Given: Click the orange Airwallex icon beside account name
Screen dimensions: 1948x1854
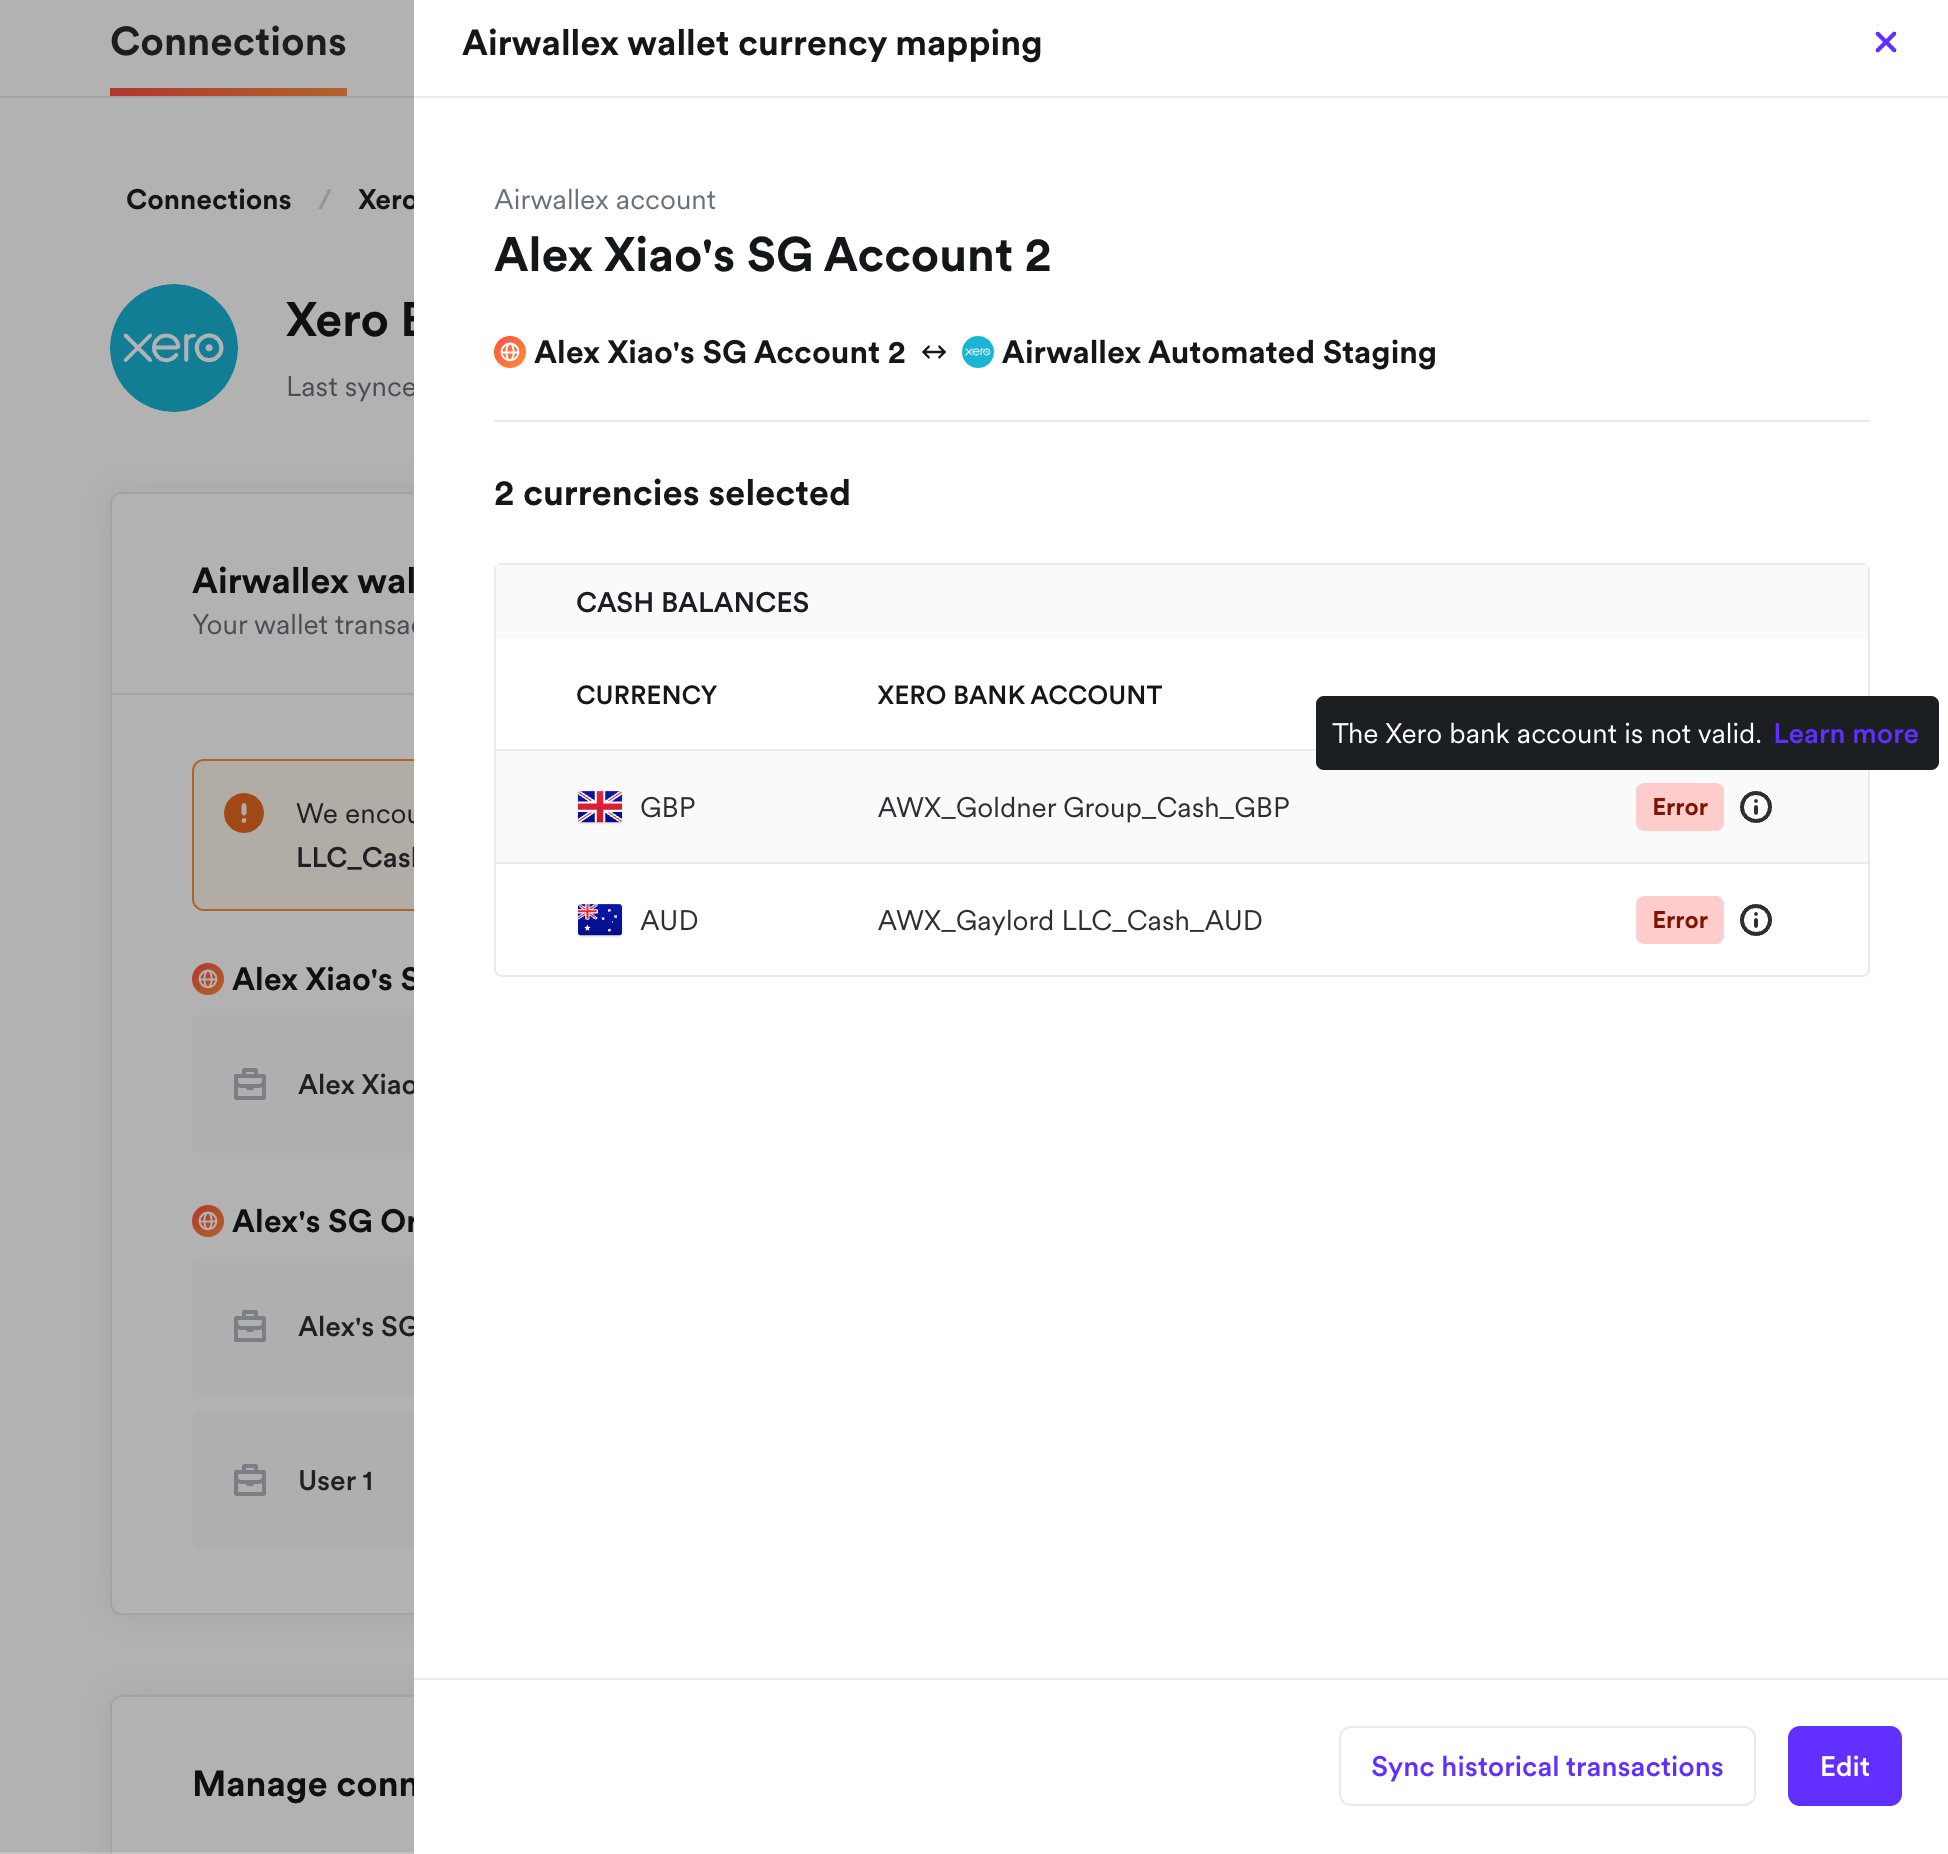Looking at the screenshot, I should click(x=509, y=352).
